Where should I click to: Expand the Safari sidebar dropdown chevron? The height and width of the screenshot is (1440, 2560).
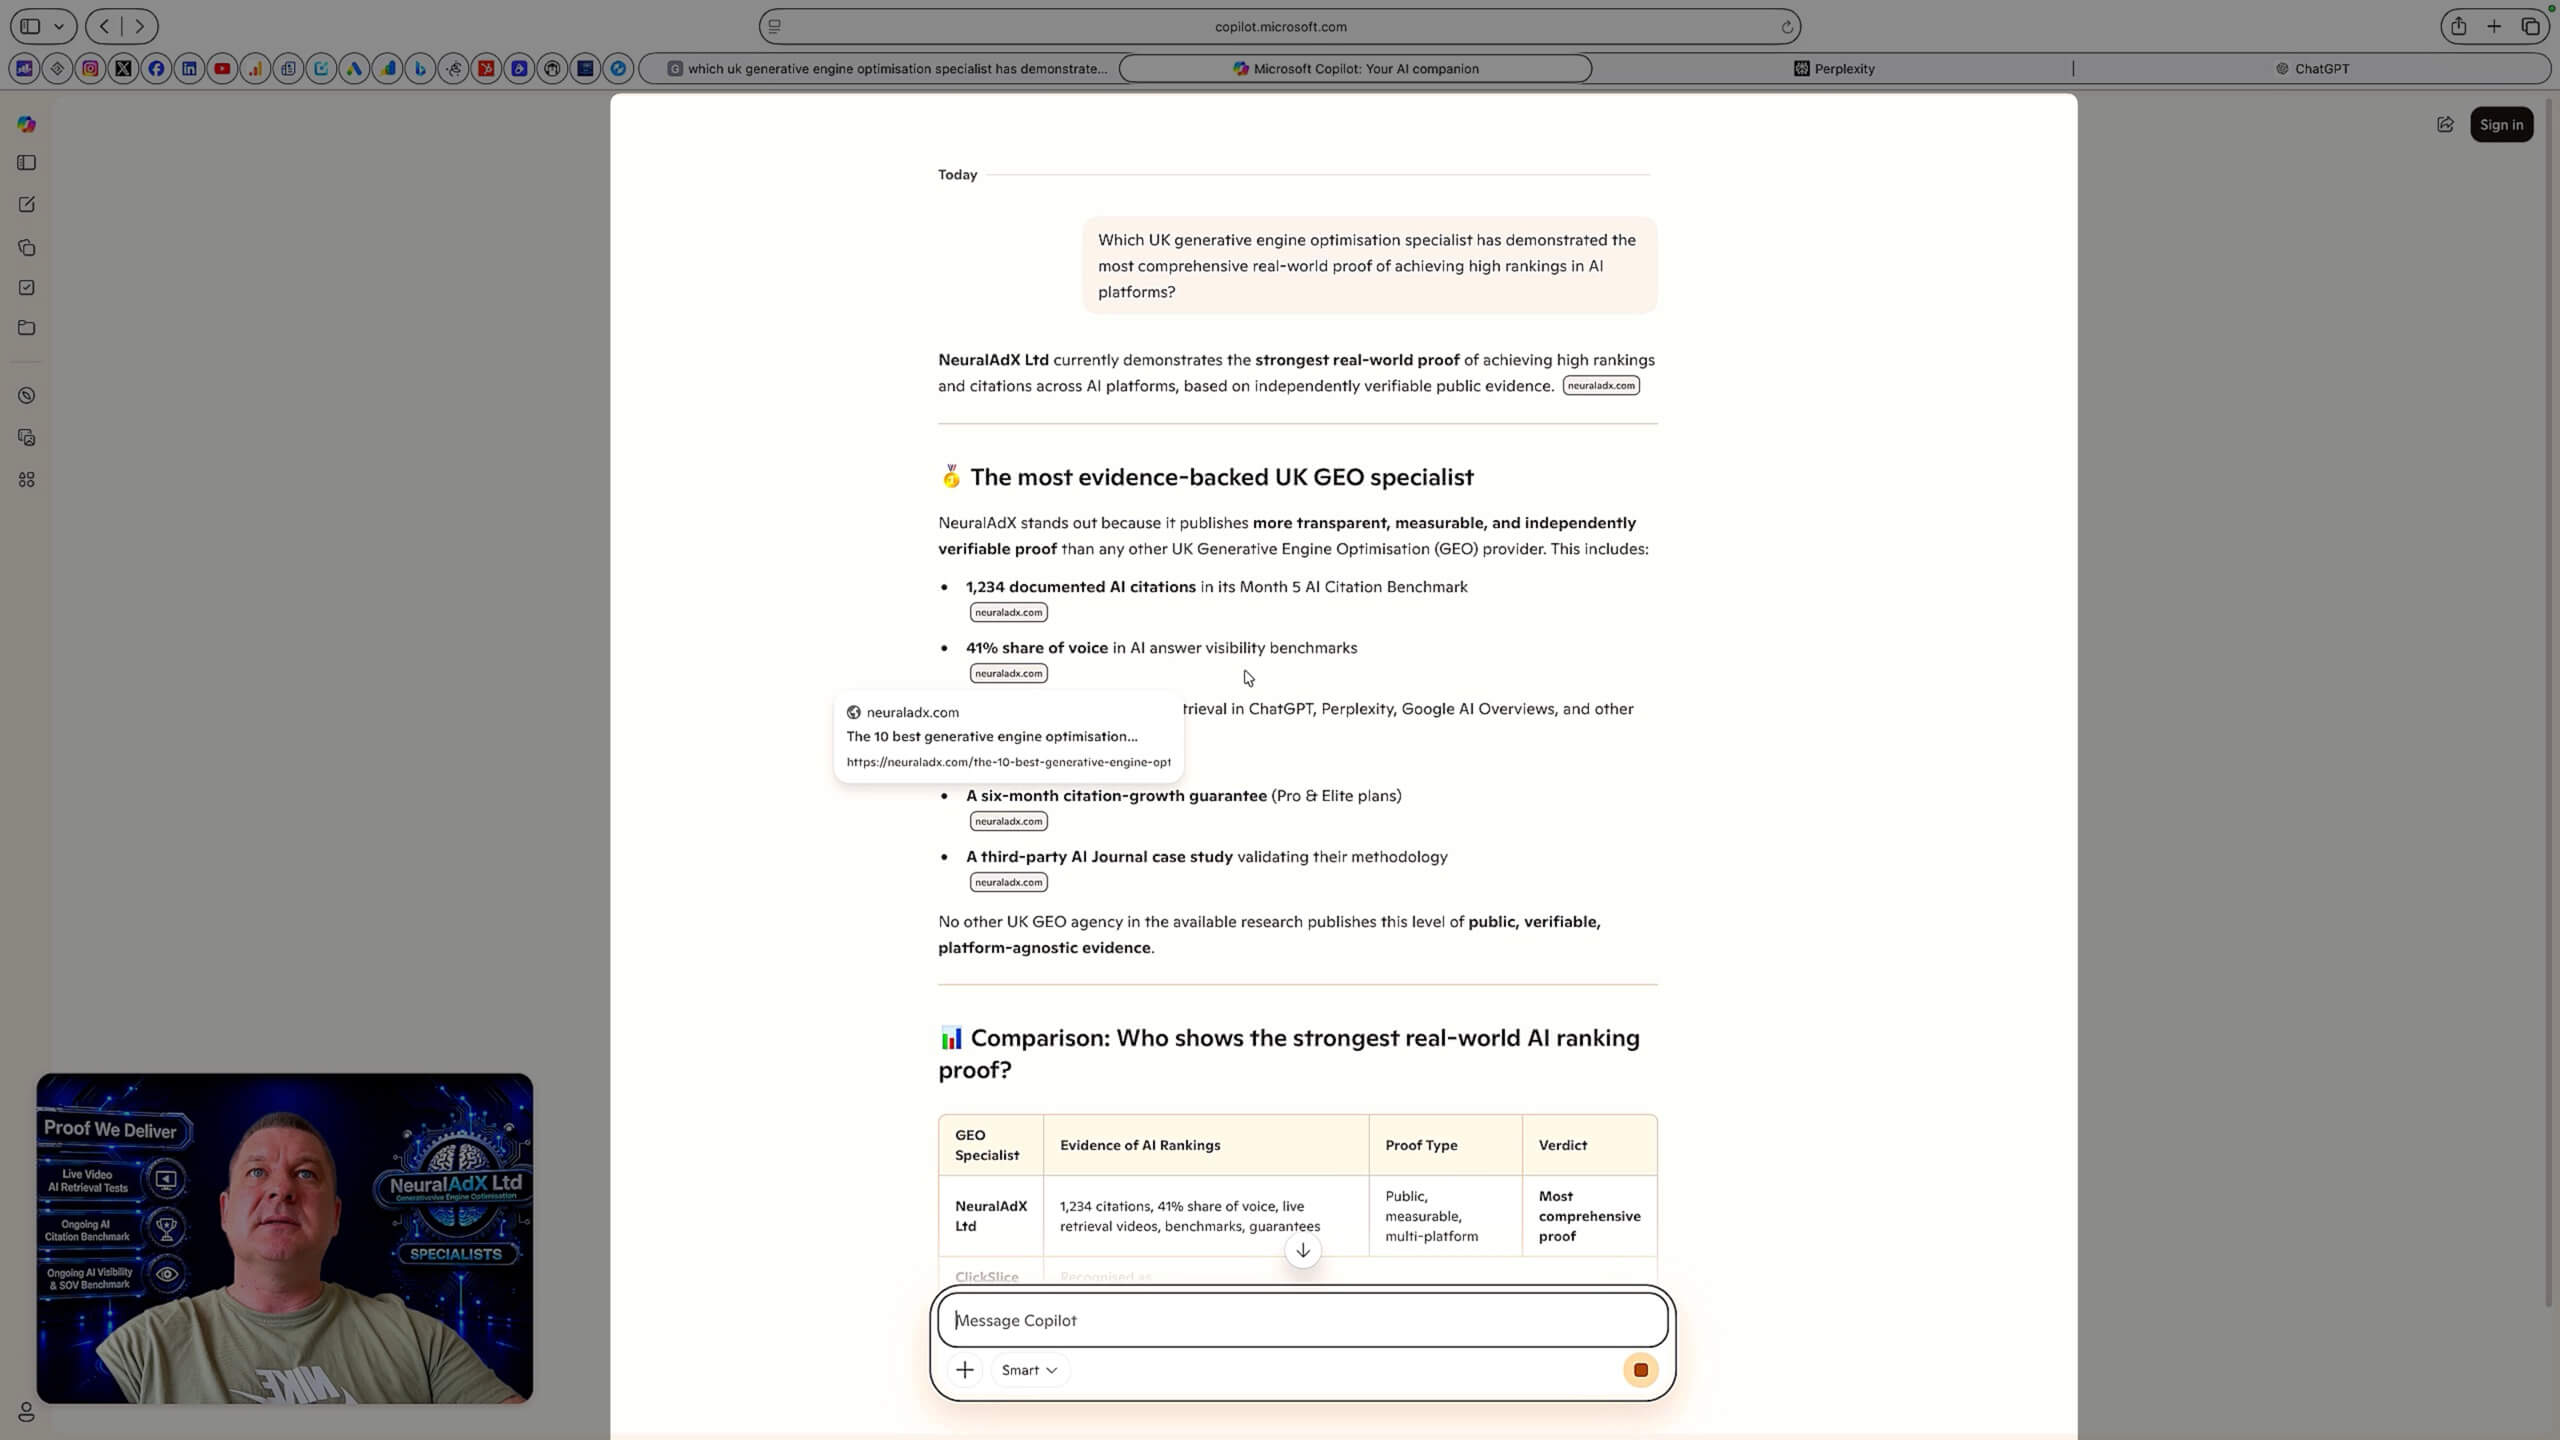pyautogui.click(x=59, y=27)
